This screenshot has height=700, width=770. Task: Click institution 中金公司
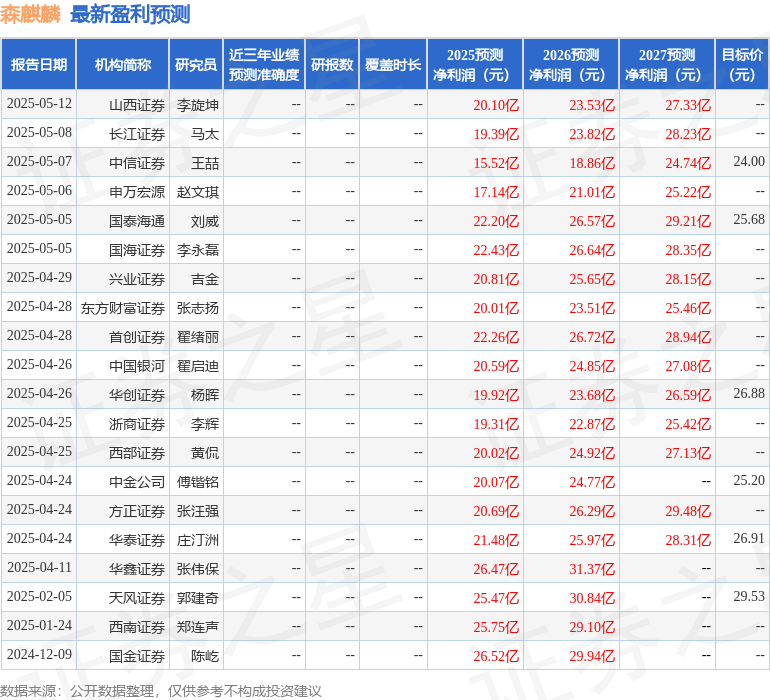[137, 482]
